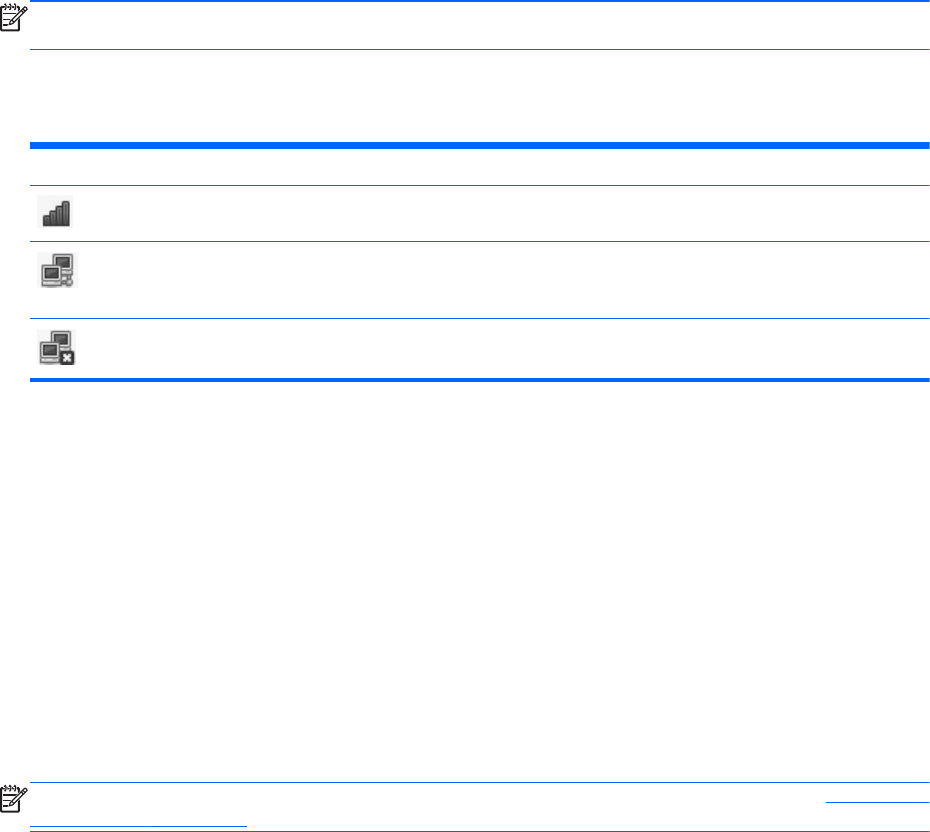
Task: Click the tallest bar of the signal icon
Action: (x=66, y=210)
